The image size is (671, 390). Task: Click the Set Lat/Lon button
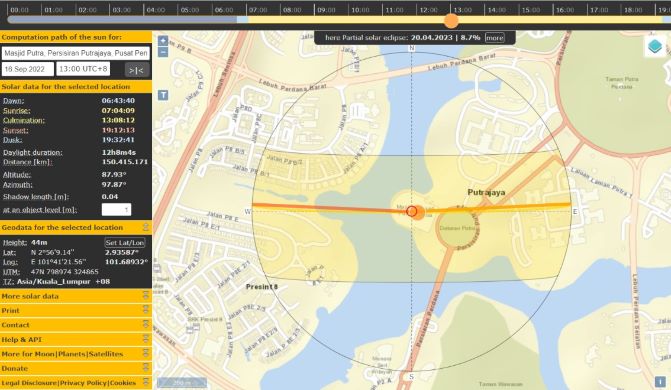coord(125,243)
